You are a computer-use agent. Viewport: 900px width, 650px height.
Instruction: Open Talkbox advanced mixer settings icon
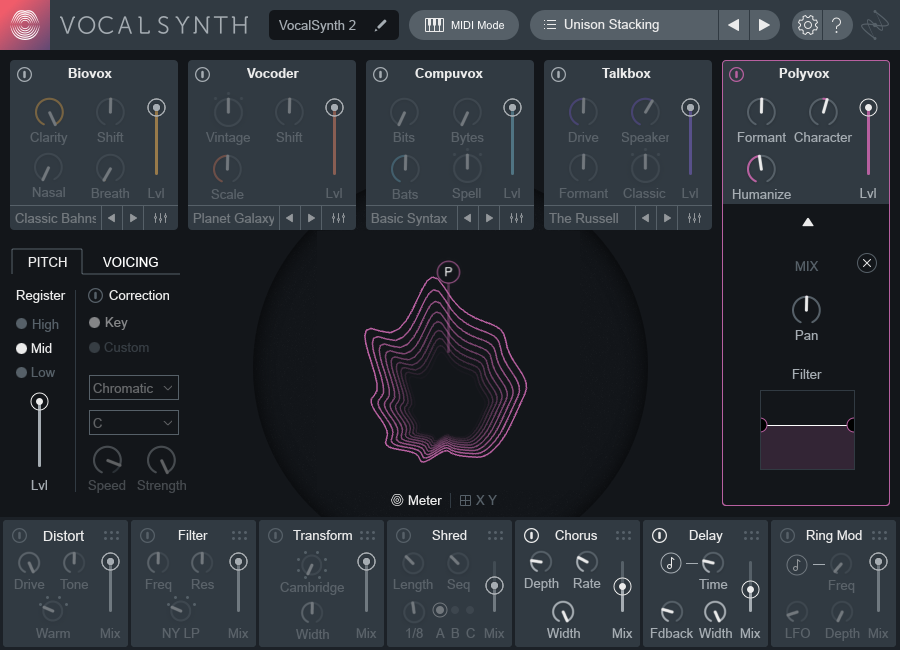[695, 218]
